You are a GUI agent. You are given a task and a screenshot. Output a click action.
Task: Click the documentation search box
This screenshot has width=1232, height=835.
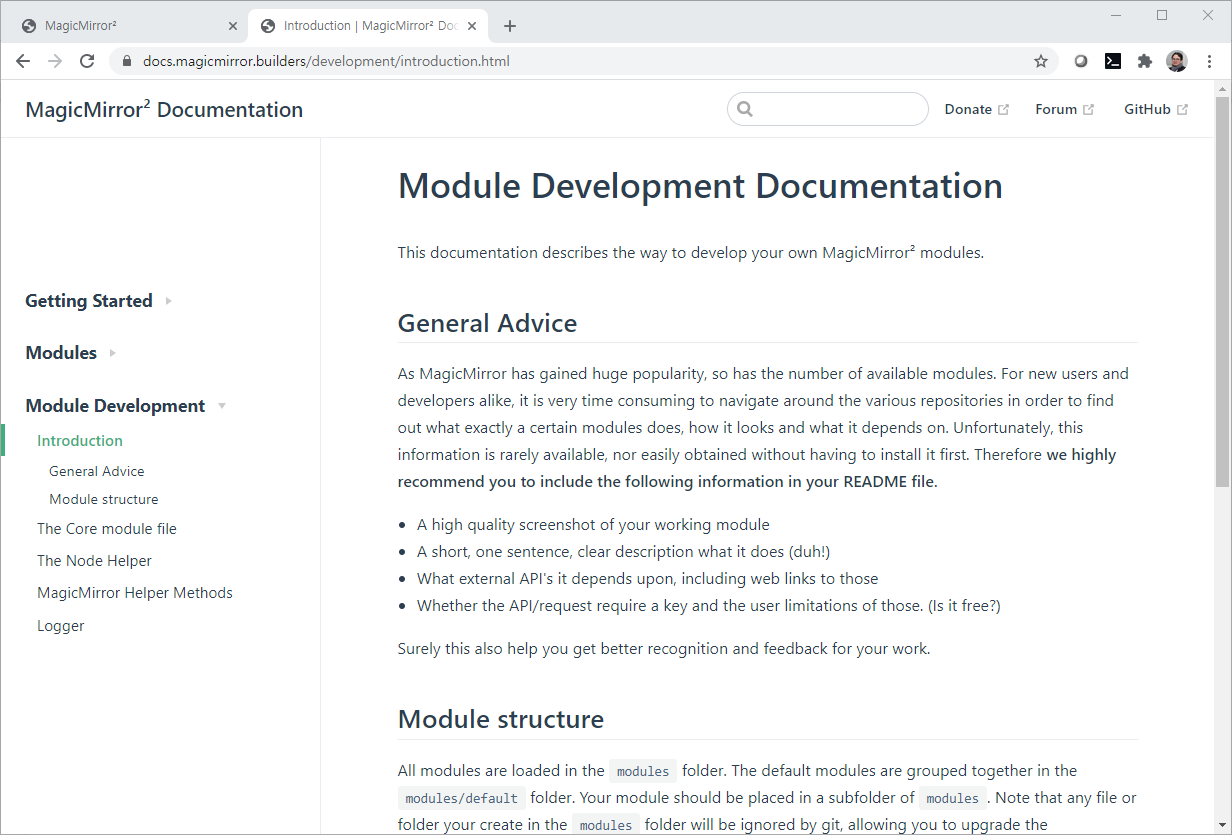click(x=828, y=109)
